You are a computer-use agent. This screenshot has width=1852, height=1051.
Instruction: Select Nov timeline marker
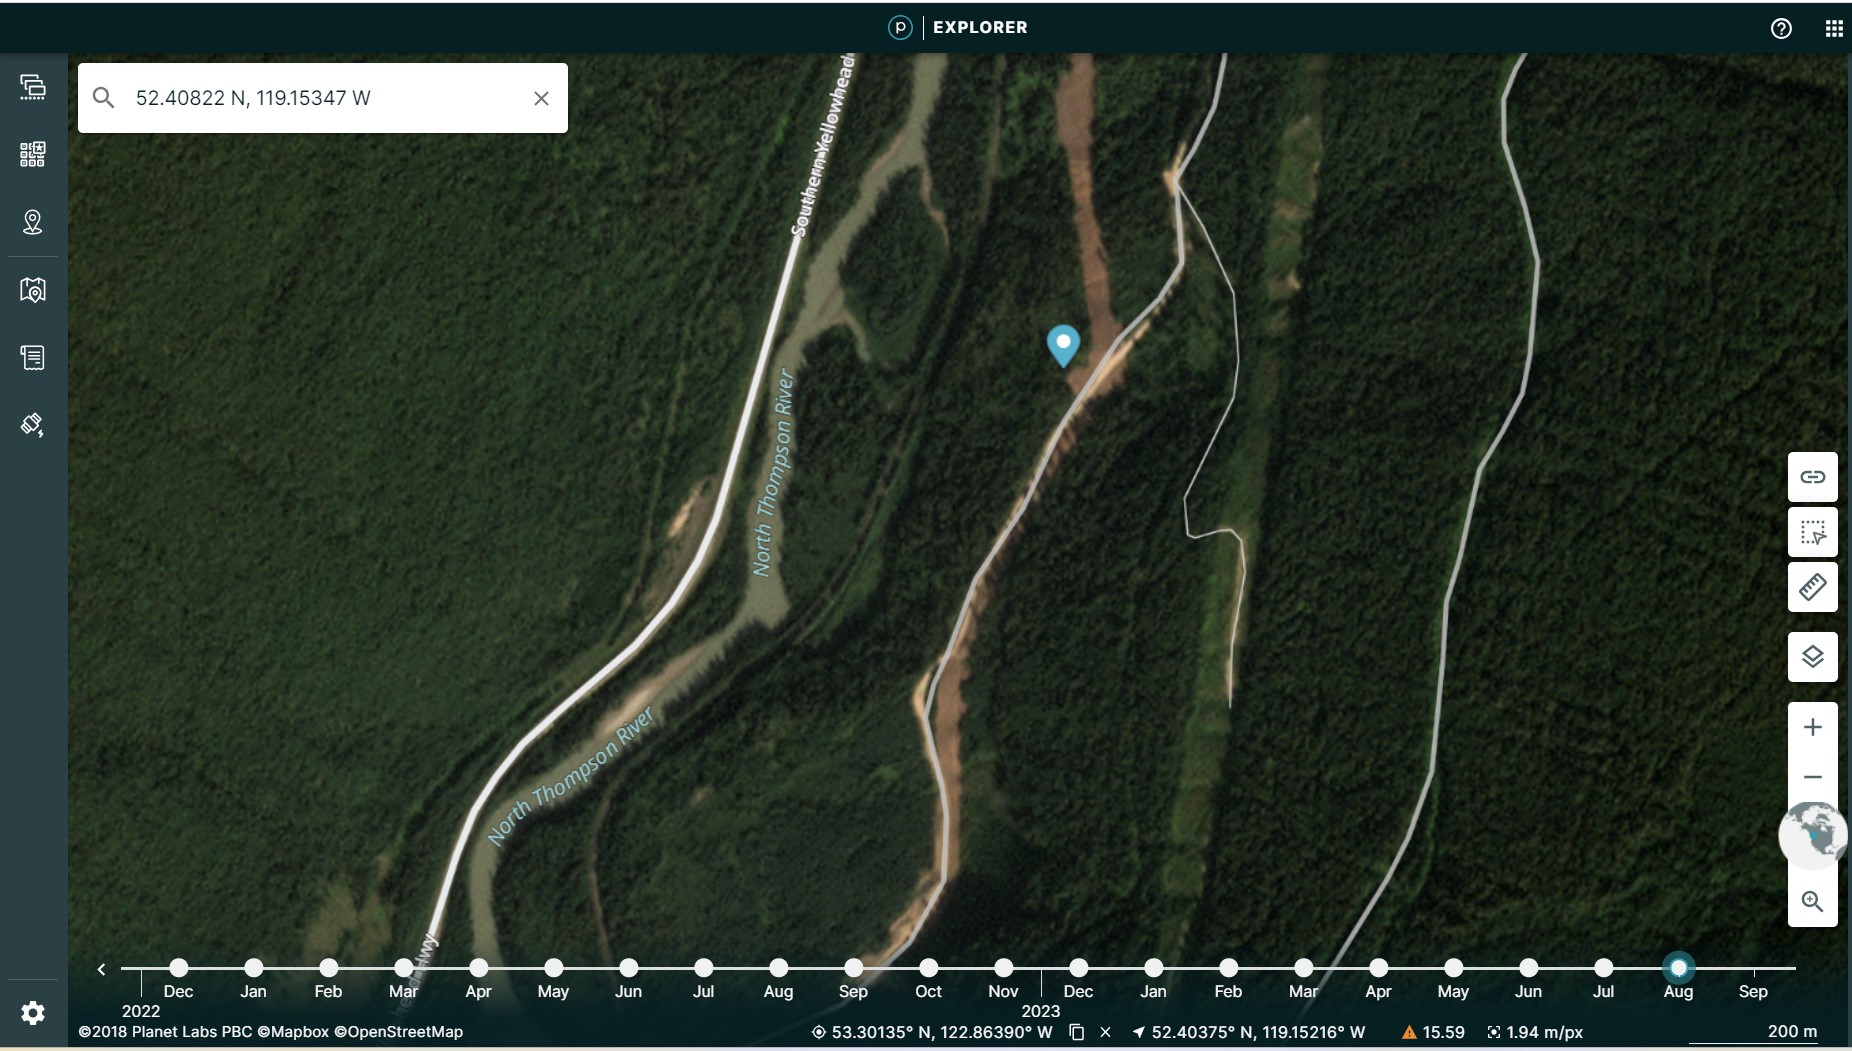1003,968
